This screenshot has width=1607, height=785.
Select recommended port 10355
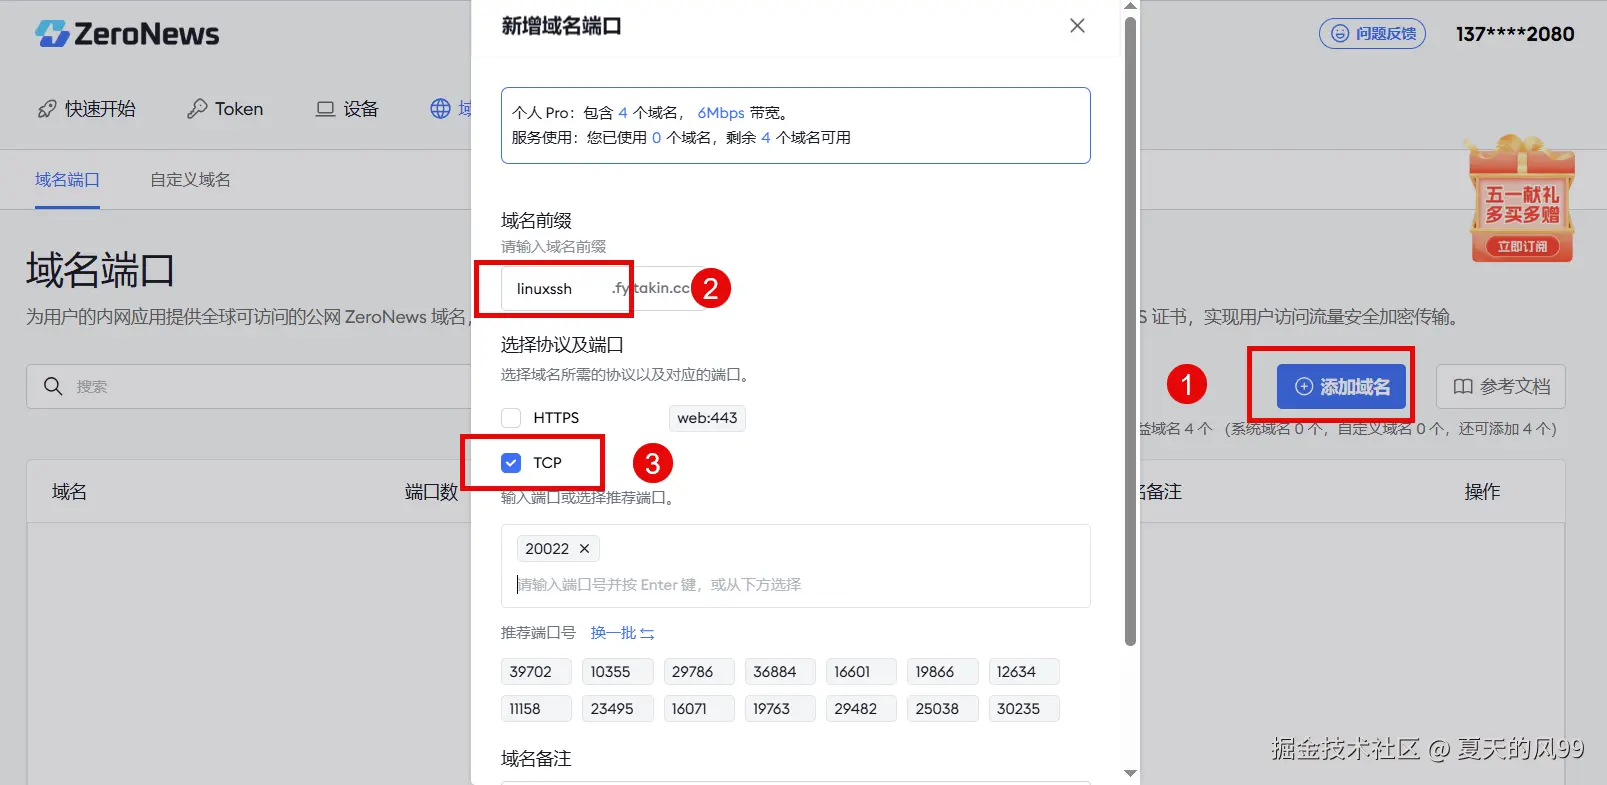(x=617, y=672)
